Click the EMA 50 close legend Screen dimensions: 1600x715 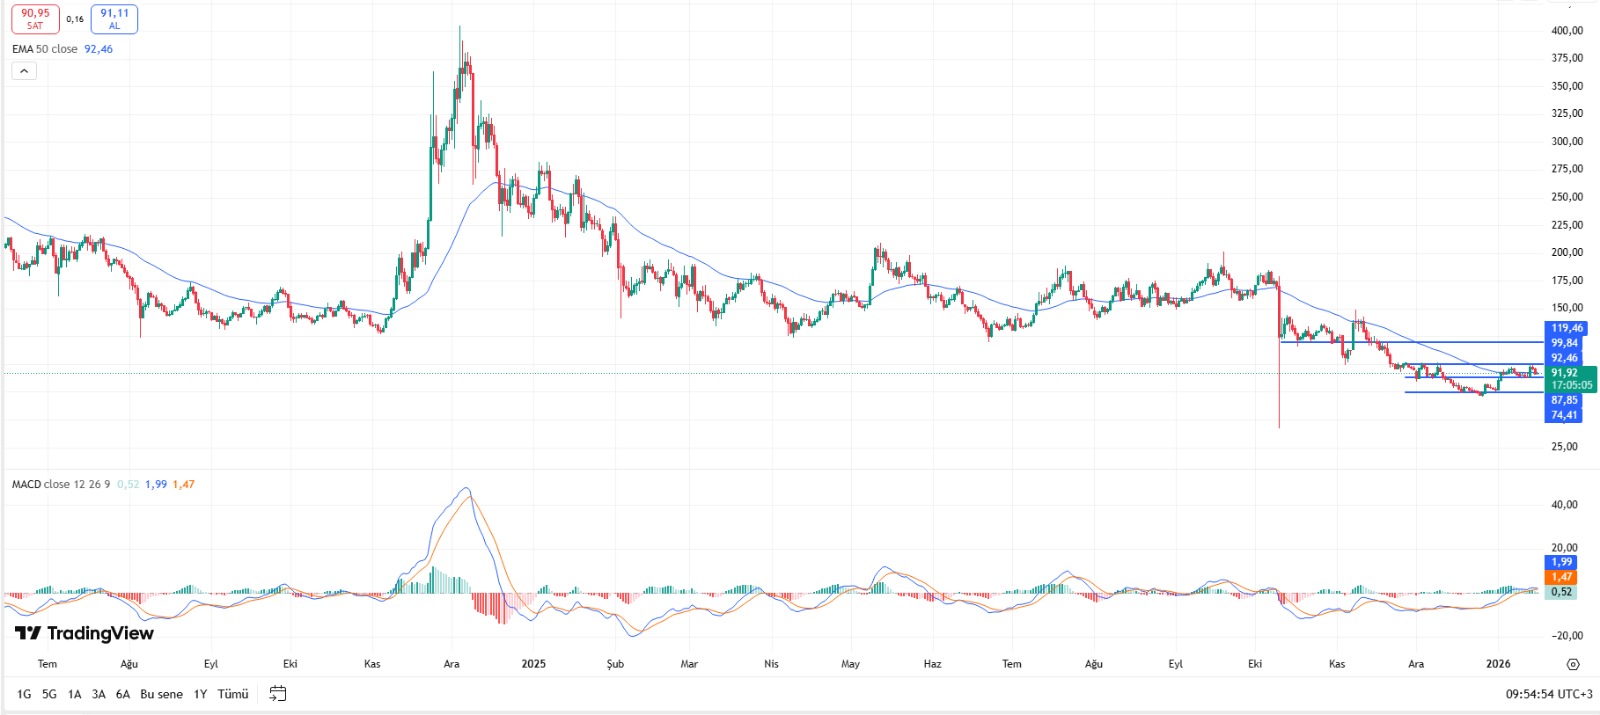coord(45,49)
